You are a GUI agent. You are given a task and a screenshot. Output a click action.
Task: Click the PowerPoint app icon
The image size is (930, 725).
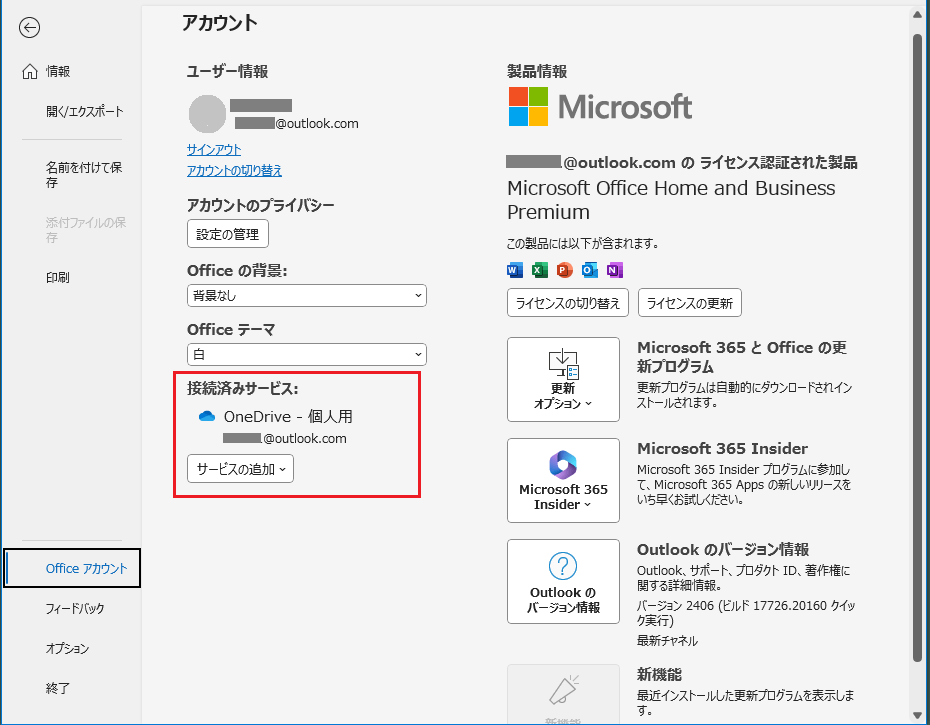click(x=565, y=271)
